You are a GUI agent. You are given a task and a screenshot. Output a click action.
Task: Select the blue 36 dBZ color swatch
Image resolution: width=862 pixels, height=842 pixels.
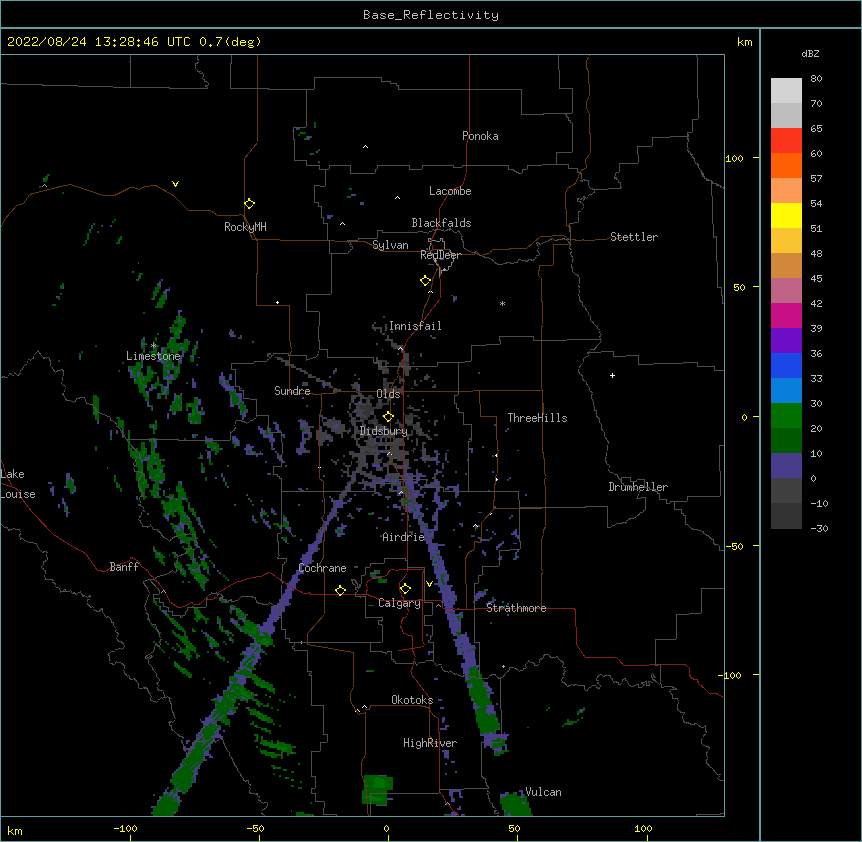coord(786,365)
